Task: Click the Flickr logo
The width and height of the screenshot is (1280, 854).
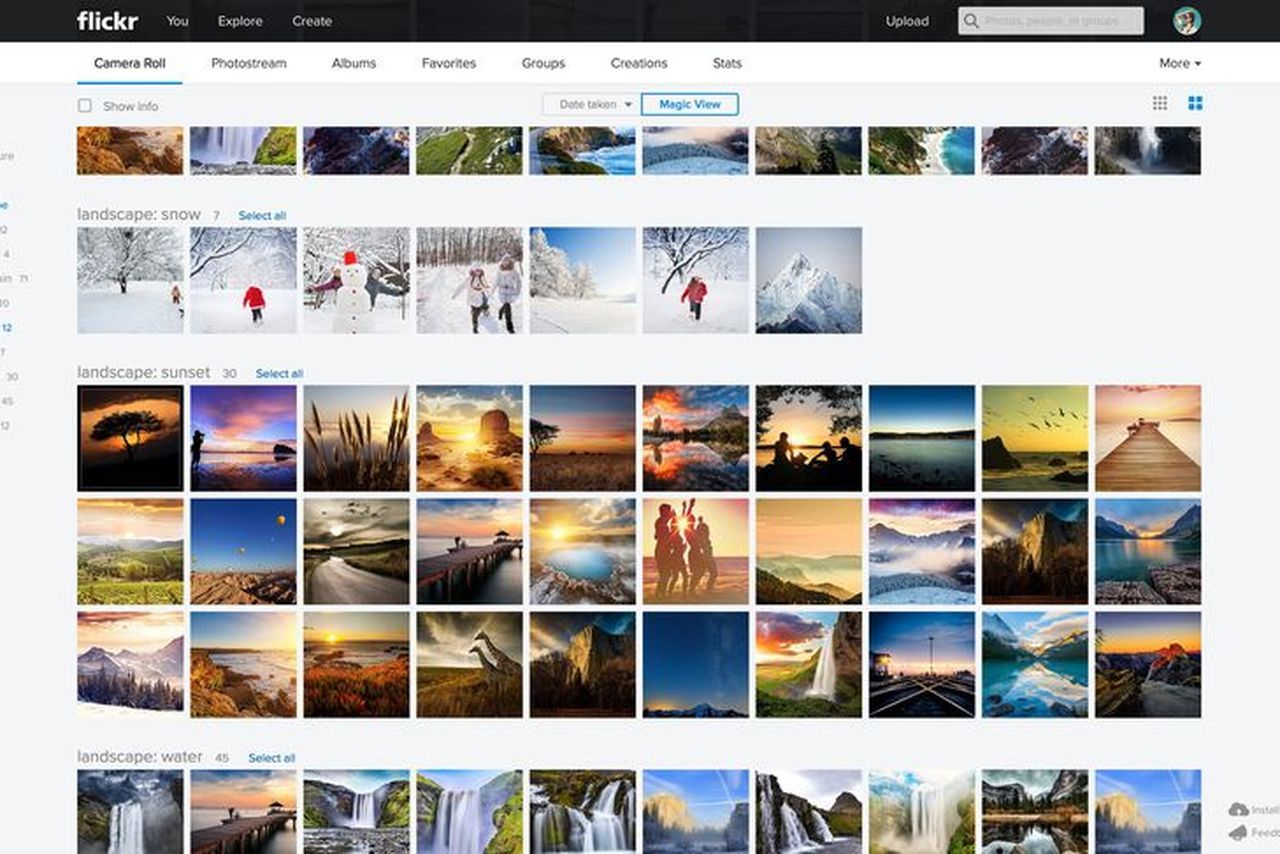Action: 107,21
